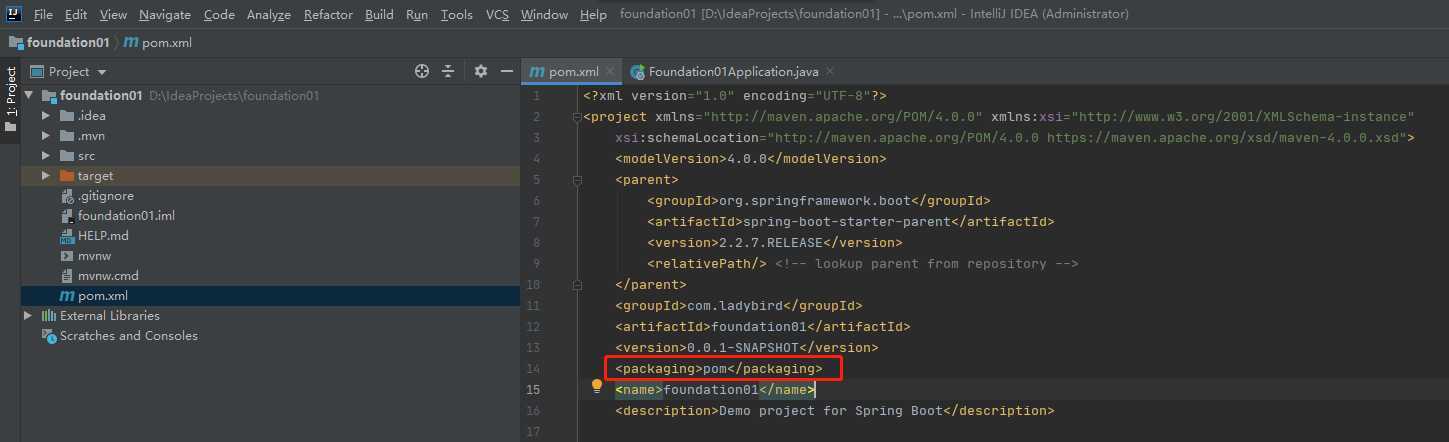Click the HELP.md markdown file icon
The image size is (1449, 442).
coord(67,236)
